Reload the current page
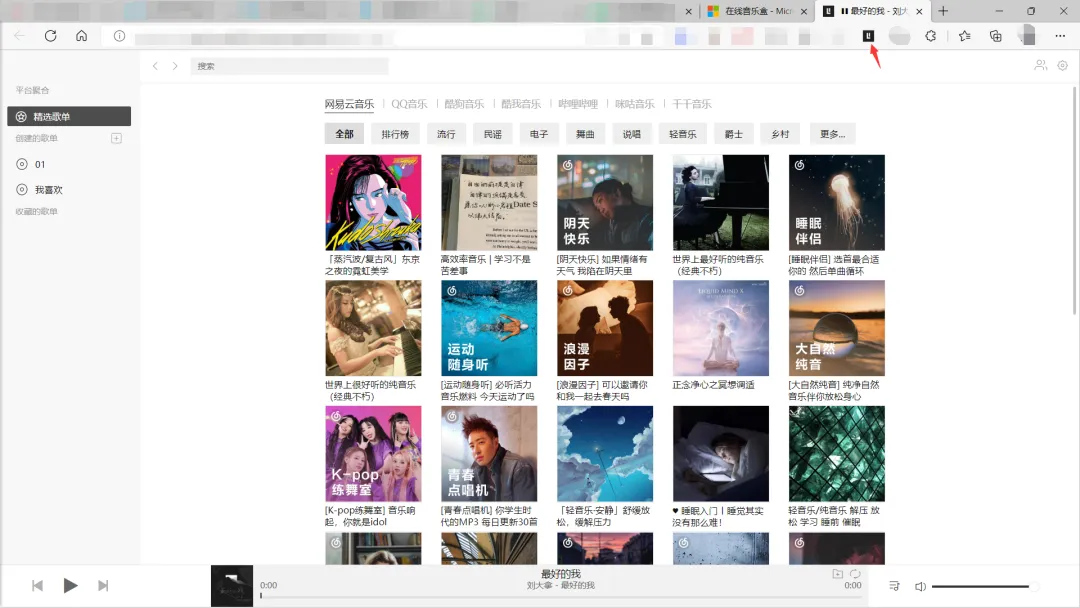Screen dimensions: 1080x608 (50, 36)
